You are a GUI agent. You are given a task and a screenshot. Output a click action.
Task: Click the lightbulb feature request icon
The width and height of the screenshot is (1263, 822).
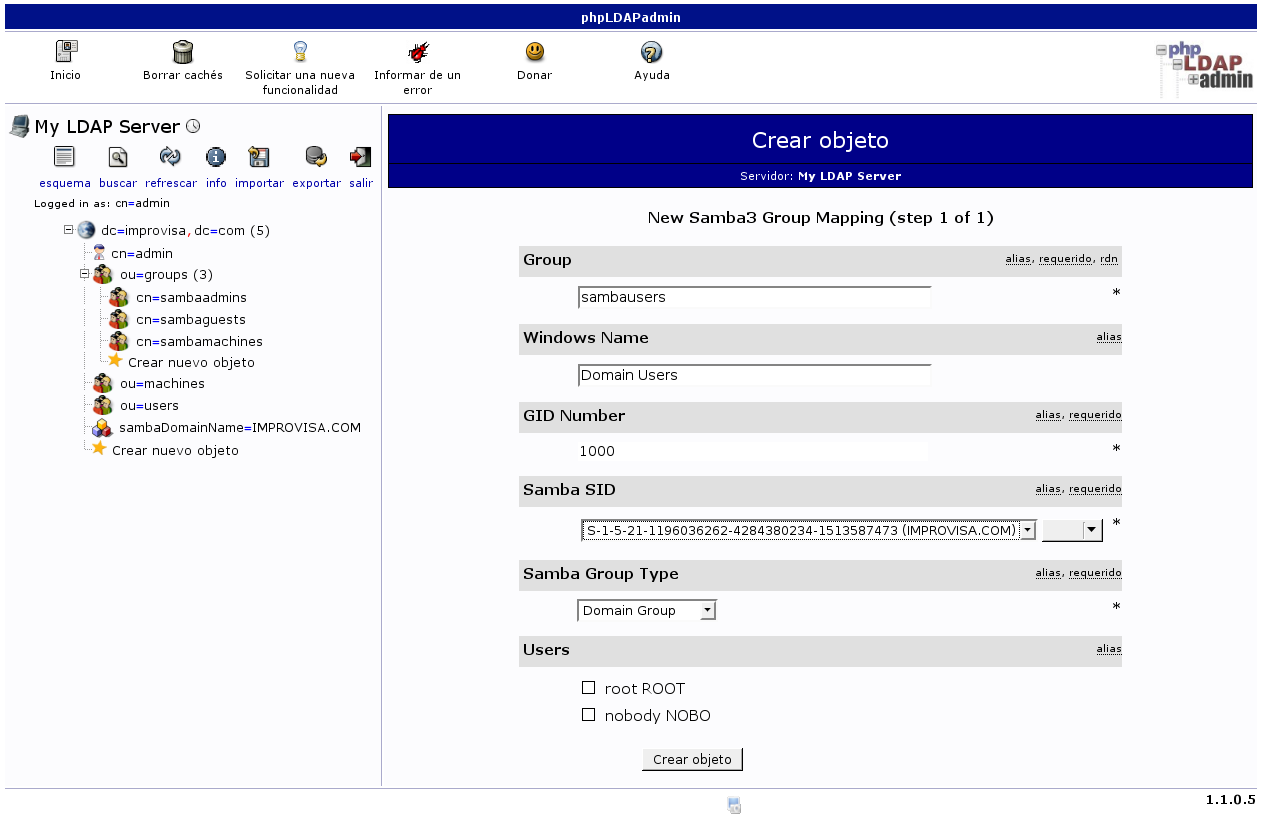click(x=299, y=51)
